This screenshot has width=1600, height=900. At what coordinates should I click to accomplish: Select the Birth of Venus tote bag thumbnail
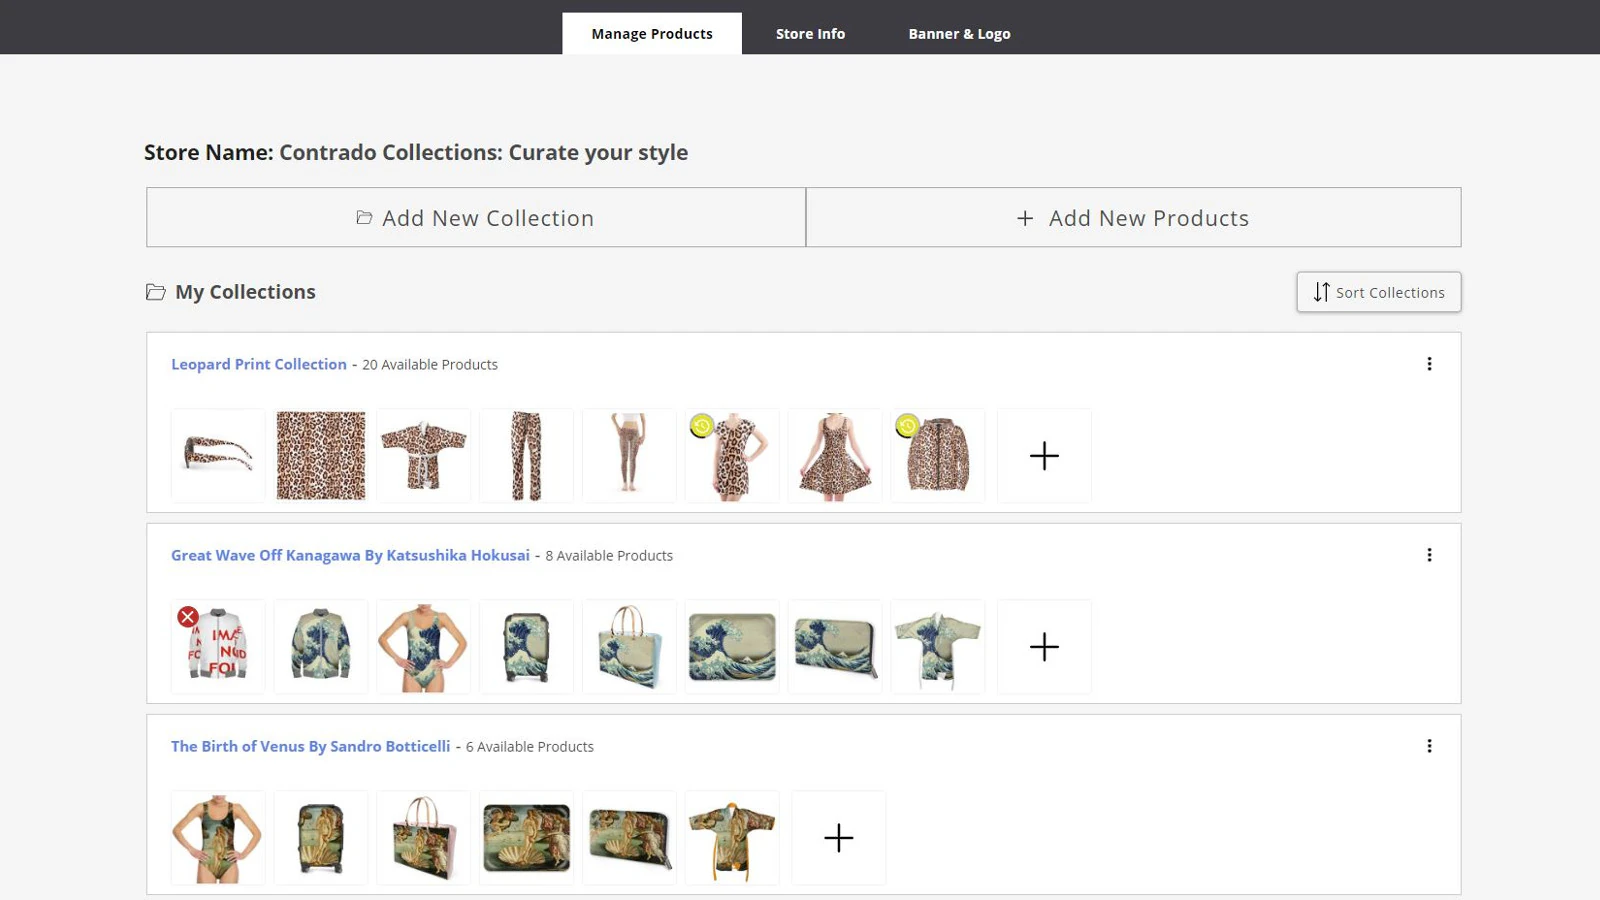424,838
